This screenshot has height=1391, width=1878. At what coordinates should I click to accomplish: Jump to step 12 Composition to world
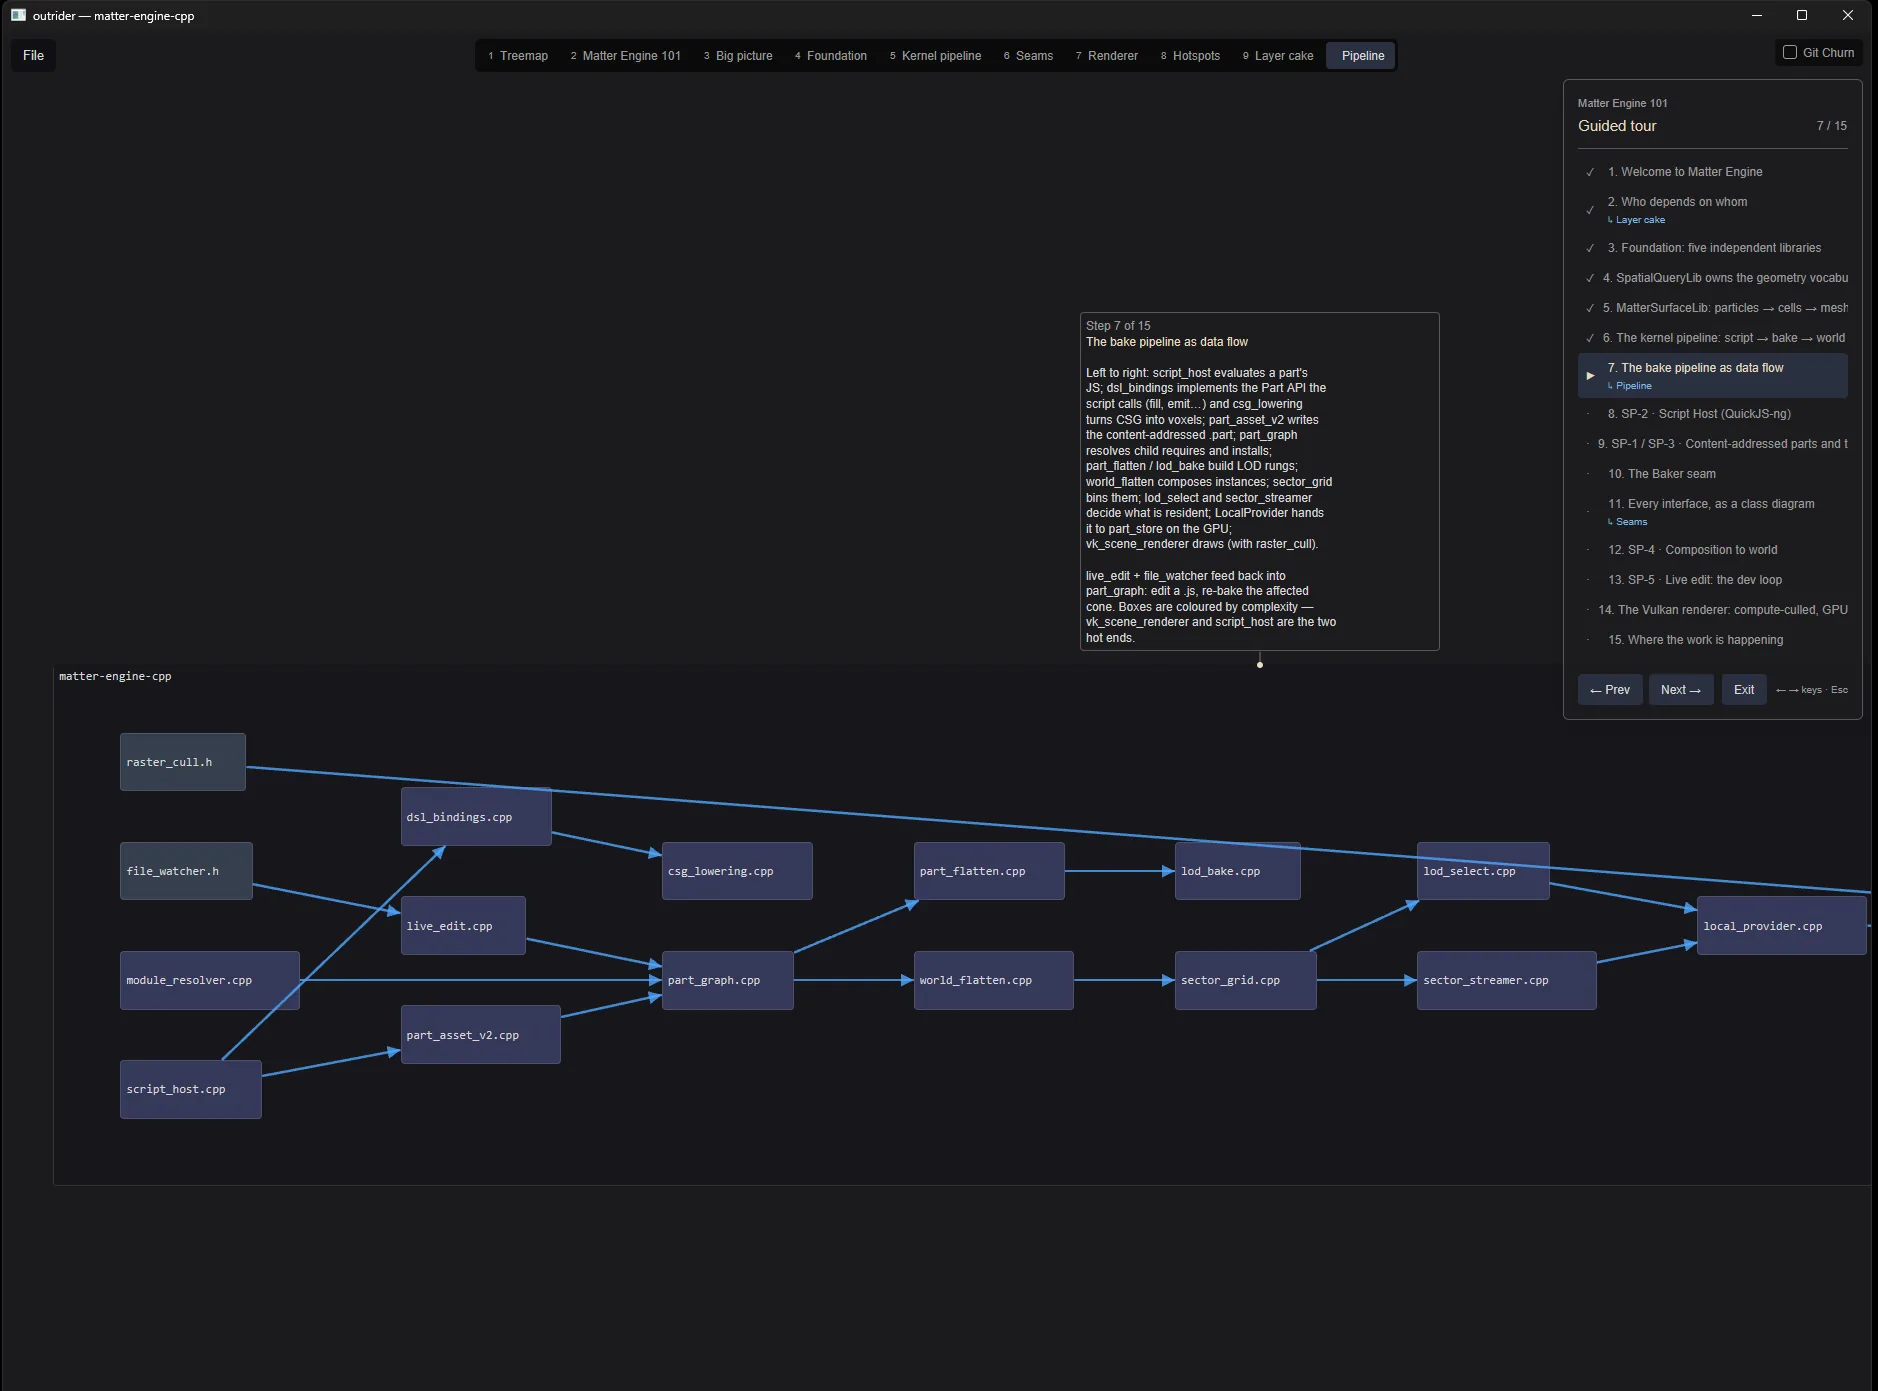point(1713,550)
